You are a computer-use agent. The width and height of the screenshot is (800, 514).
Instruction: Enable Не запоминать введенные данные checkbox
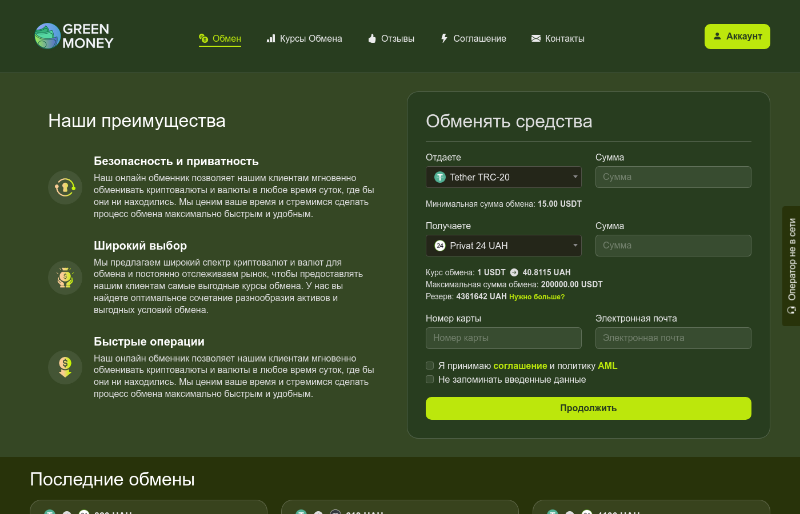(430, 380)
